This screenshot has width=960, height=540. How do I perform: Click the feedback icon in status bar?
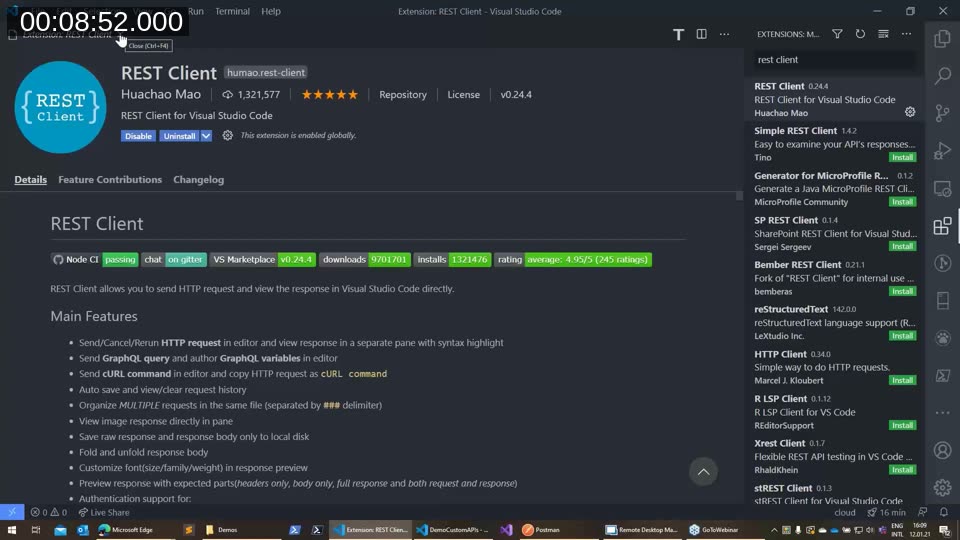tap(923, 512)
